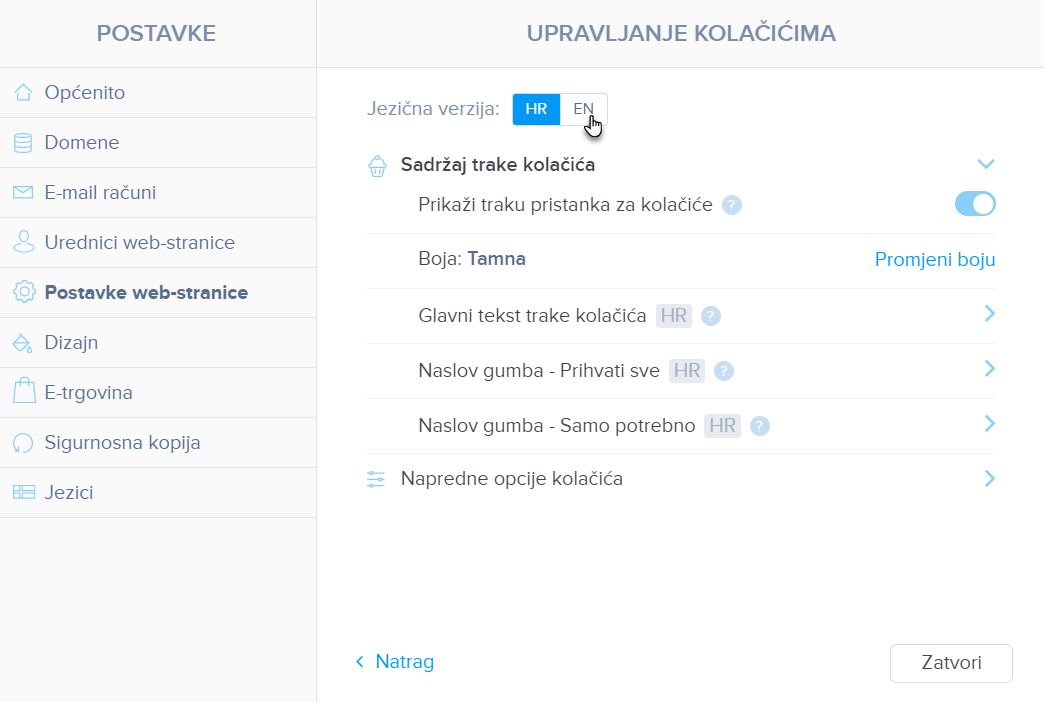Screen dimensions: 1044x702
Task: Click the Naslov gumba - Prihvati sve label
Action: point(539,370)
